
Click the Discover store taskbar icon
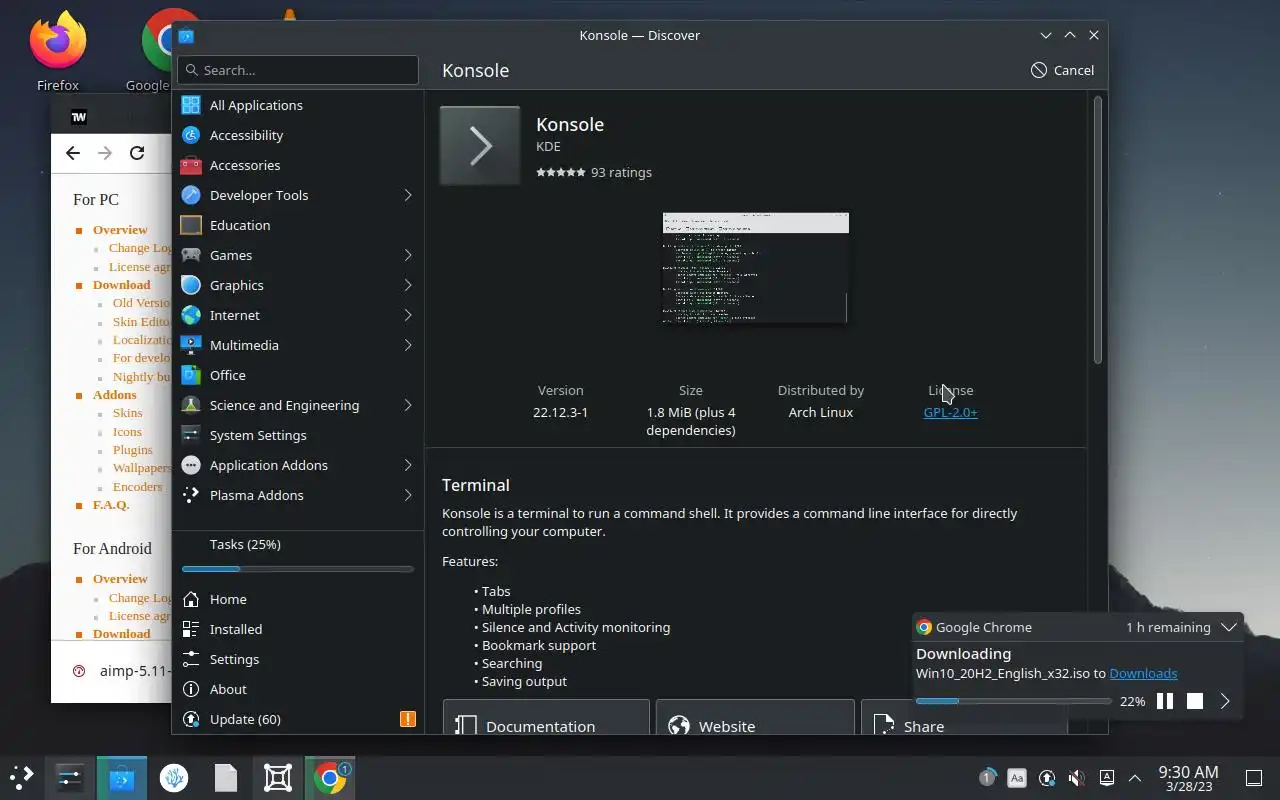[122, 777]
